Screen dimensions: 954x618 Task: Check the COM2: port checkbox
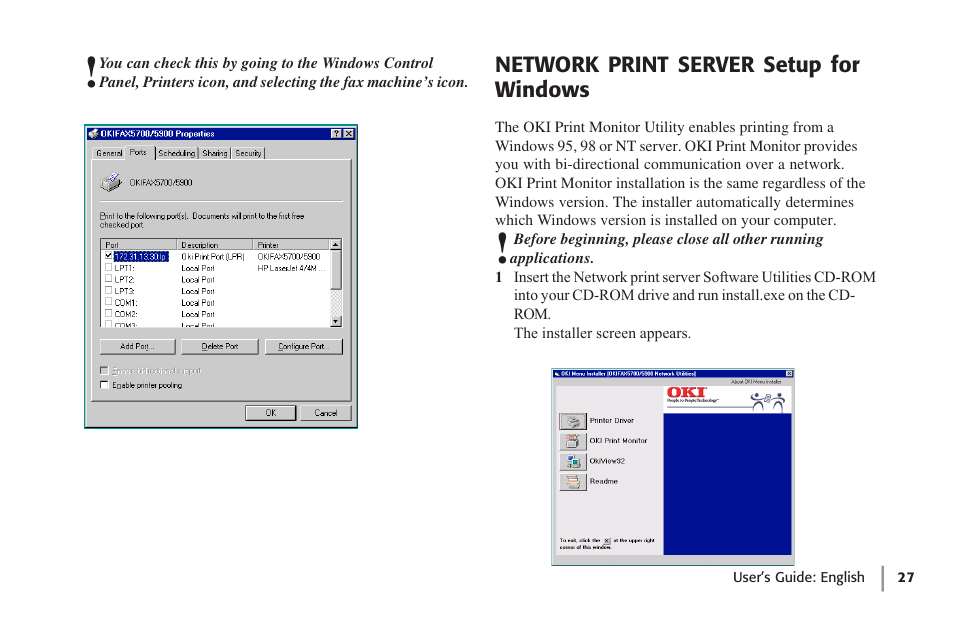[108, 314]
